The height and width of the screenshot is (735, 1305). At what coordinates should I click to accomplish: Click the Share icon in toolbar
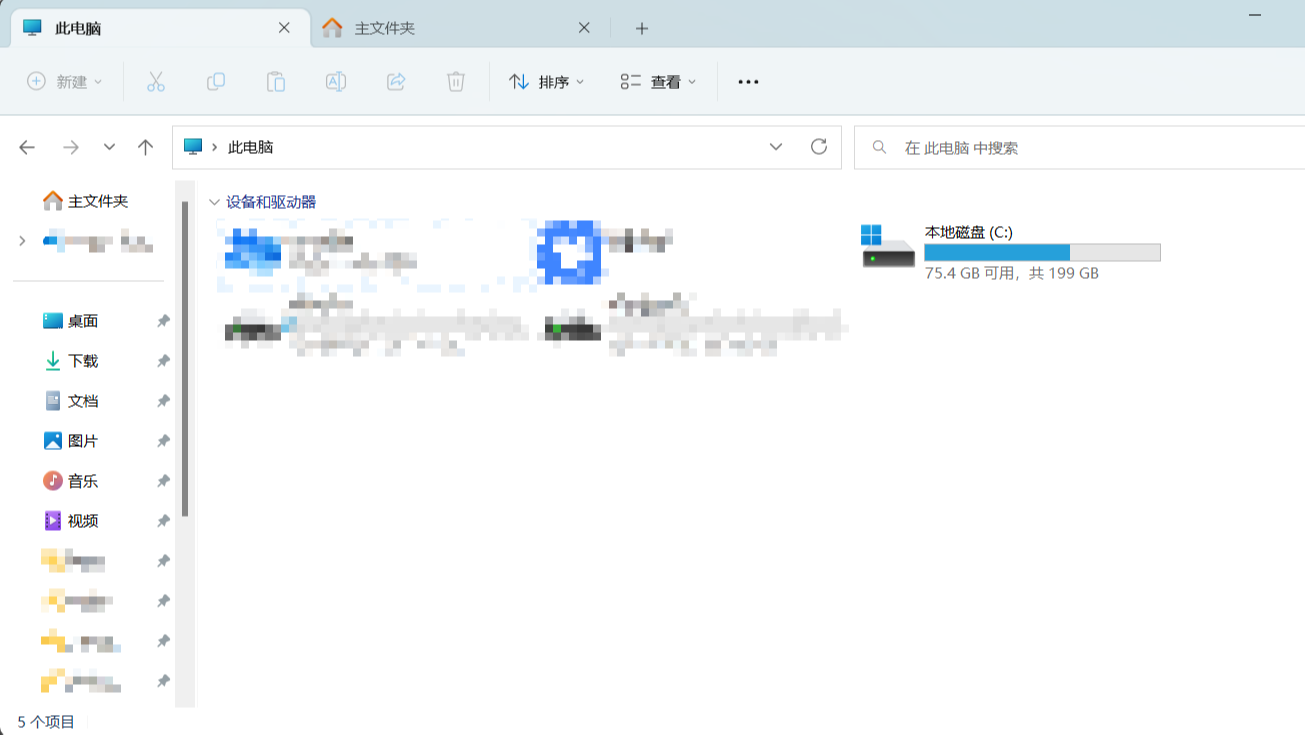pyautogui.click(x=396, y=82)
